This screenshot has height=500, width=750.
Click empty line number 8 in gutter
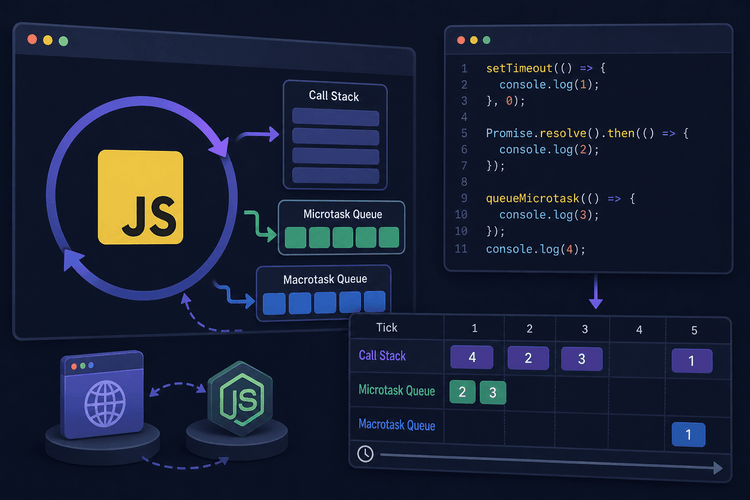[x=464, y=182]
